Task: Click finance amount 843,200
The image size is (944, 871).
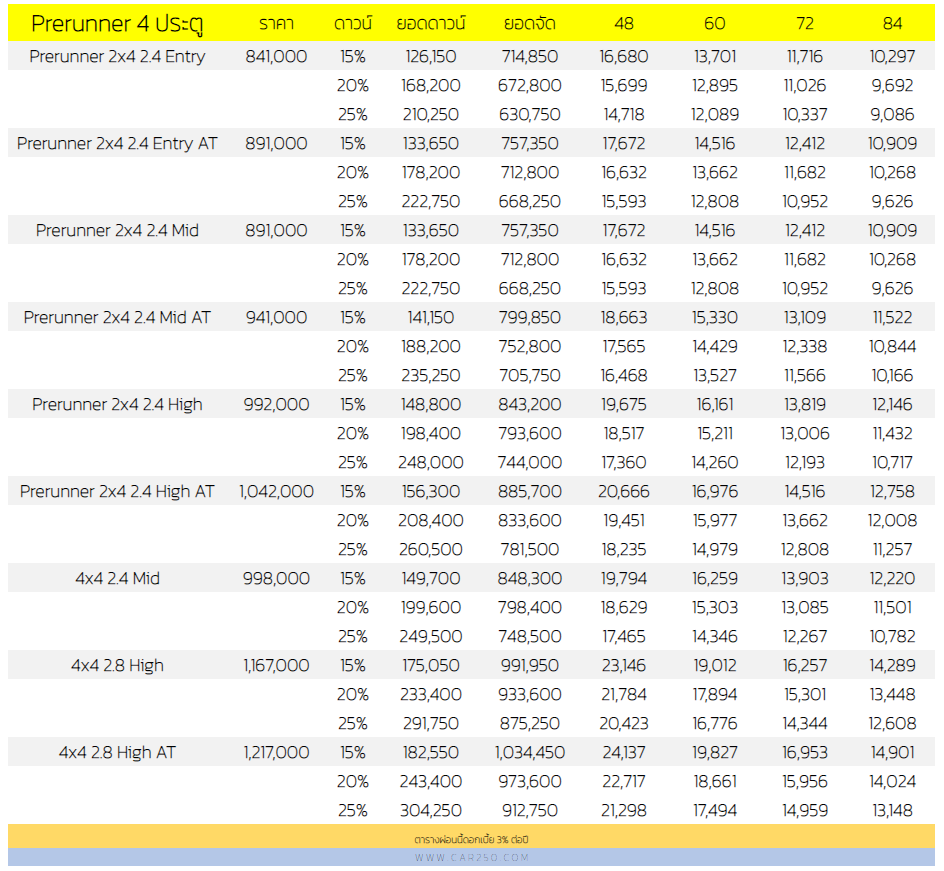Action: (530, 405)
